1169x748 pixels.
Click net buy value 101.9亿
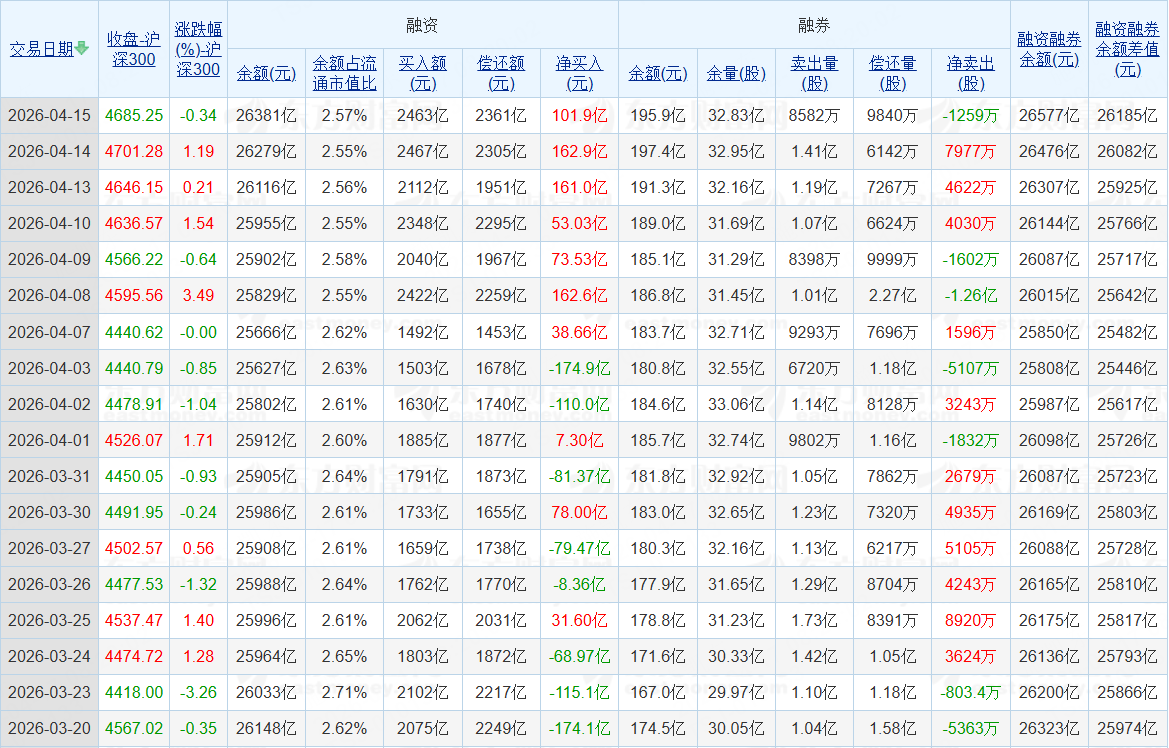point(579,116)
